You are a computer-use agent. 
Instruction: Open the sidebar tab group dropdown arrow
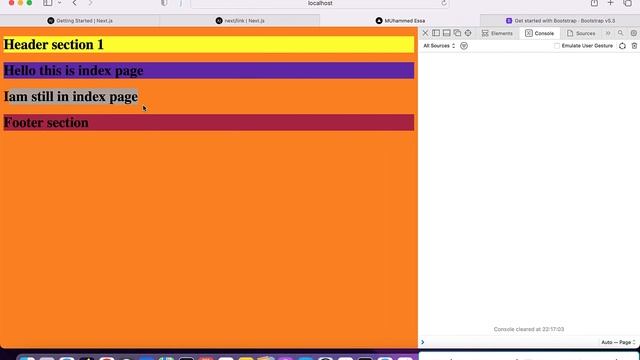(x=60, y=3)
